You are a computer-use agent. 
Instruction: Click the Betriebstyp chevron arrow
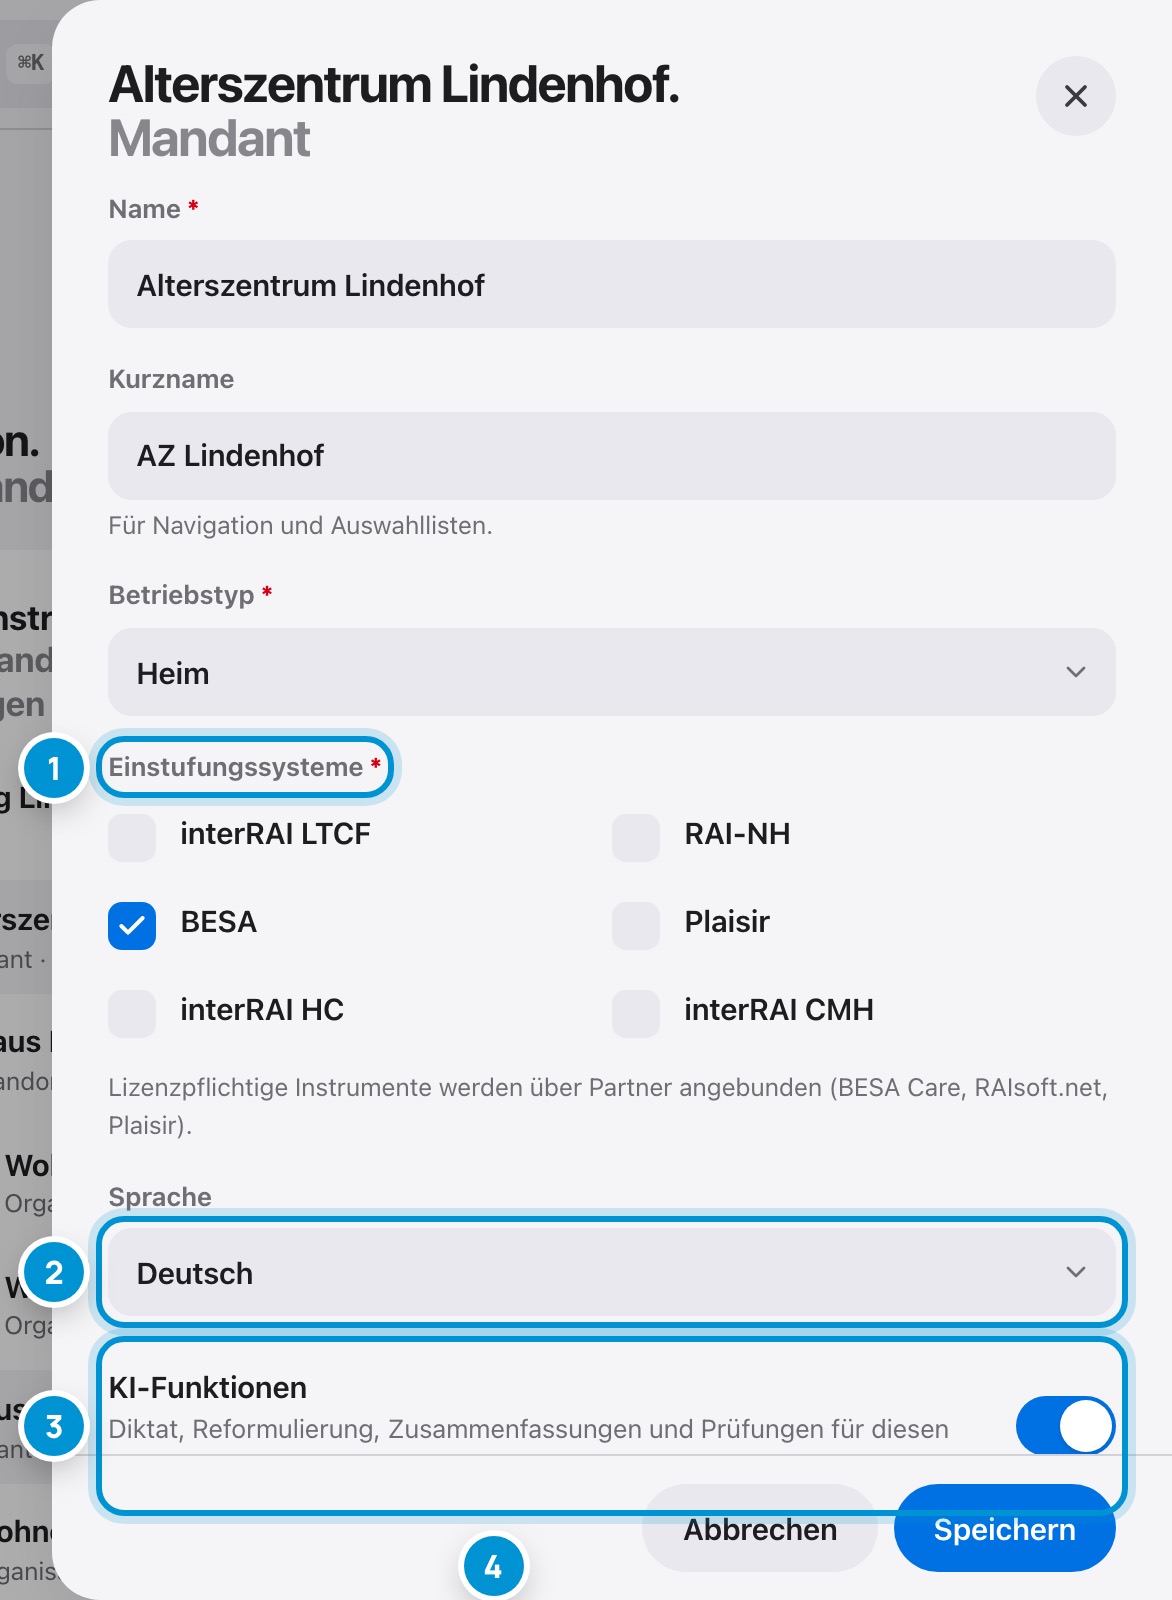[1076, 672]
